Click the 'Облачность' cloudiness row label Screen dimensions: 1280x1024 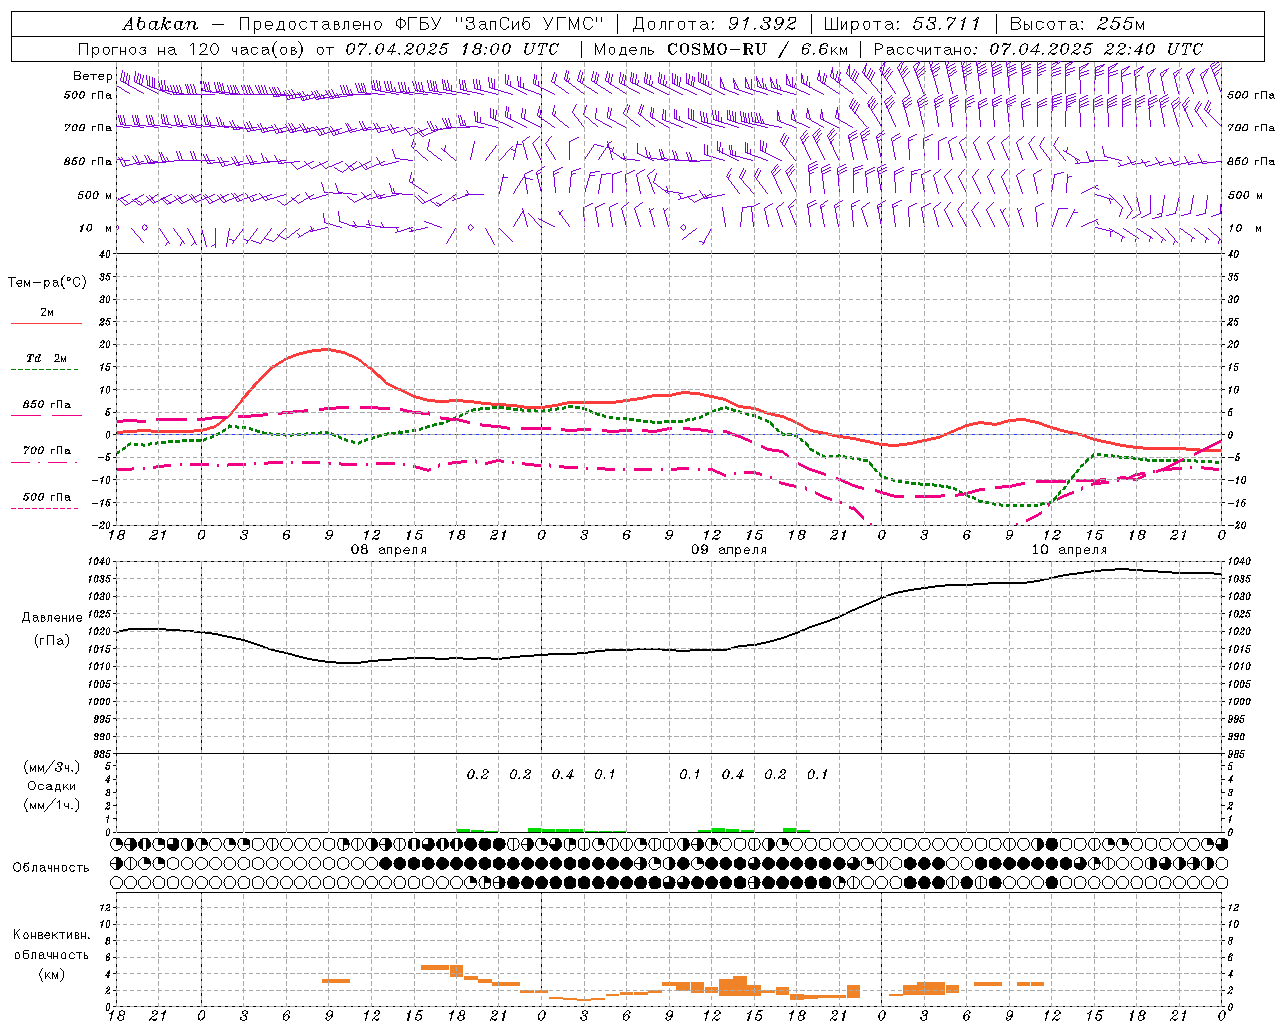(51, 868)
